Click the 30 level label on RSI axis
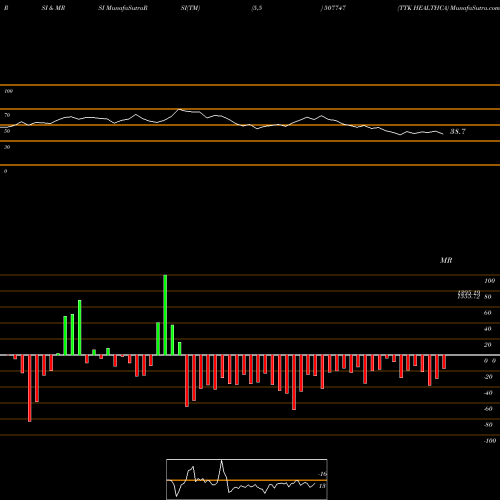This screenshot has width=500, height=500. coord(7,147)
